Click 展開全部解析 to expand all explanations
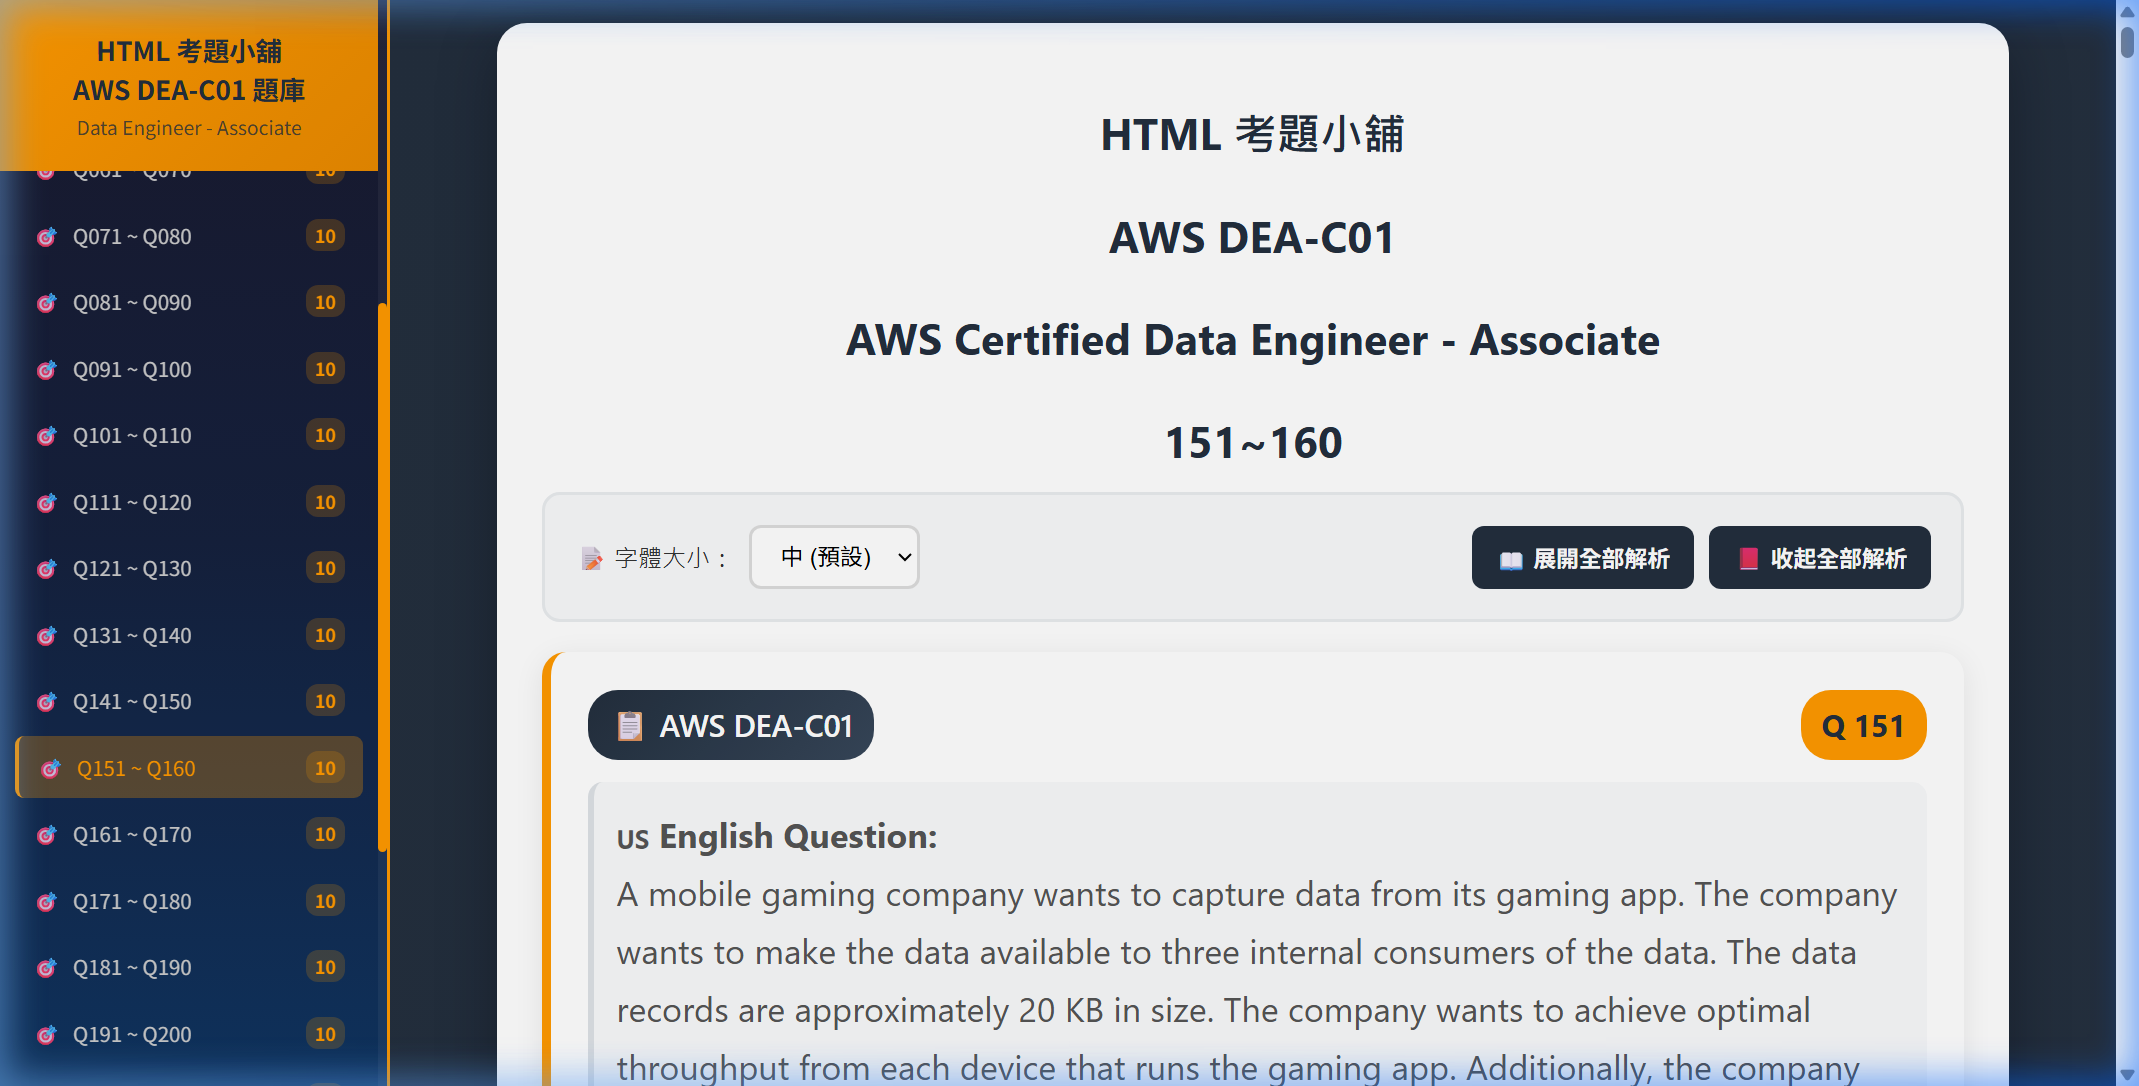Image resolution: width=2139 pixels, height=1086 pixels. point(1582,558)
